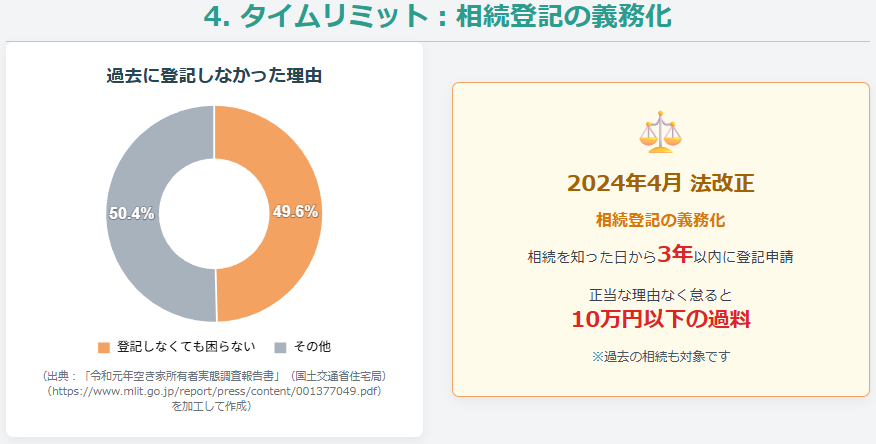The height and width of the screenshot is (444, 876).
Task: Click the white center of the donut chart
Action: (214, 213)
